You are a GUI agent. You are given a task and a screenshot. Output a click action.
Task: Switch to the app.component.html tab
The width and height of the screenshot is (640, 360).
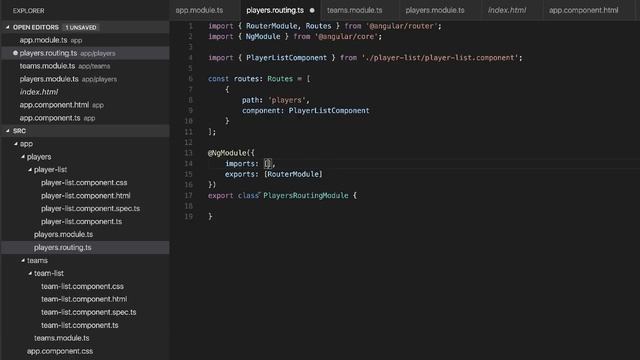pyautogui.click(x=583, y=10)
